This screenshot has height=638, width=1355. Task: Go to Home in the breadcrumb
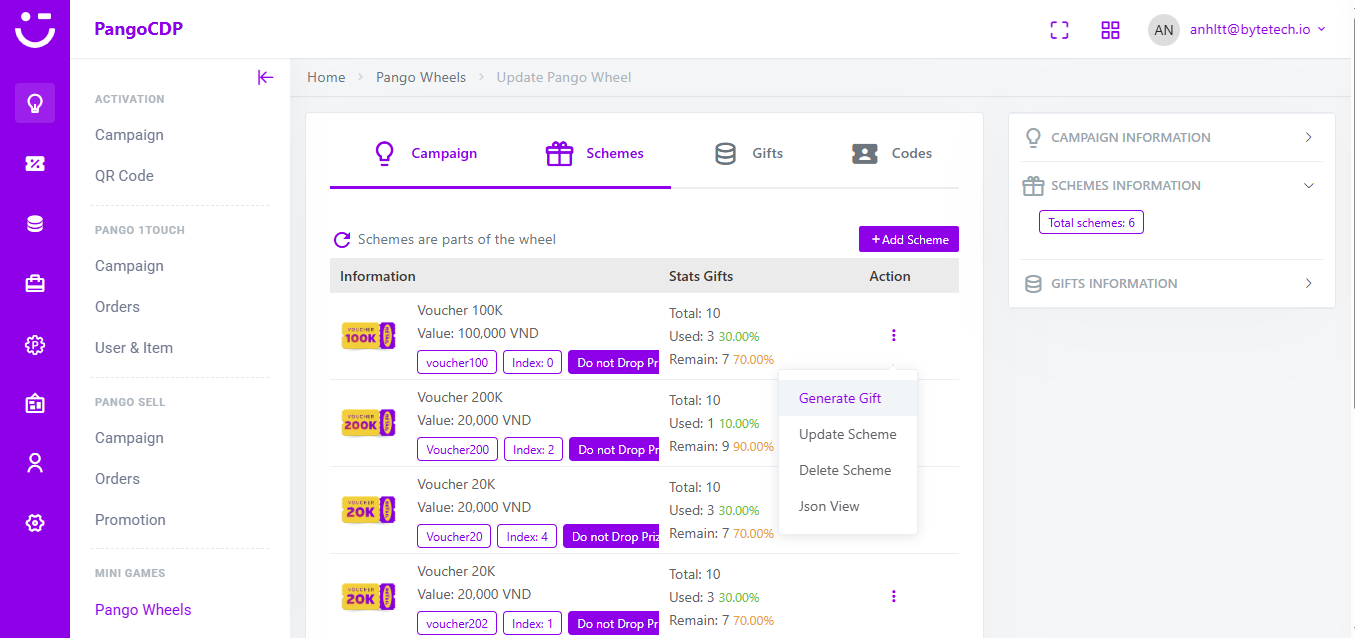326,77
